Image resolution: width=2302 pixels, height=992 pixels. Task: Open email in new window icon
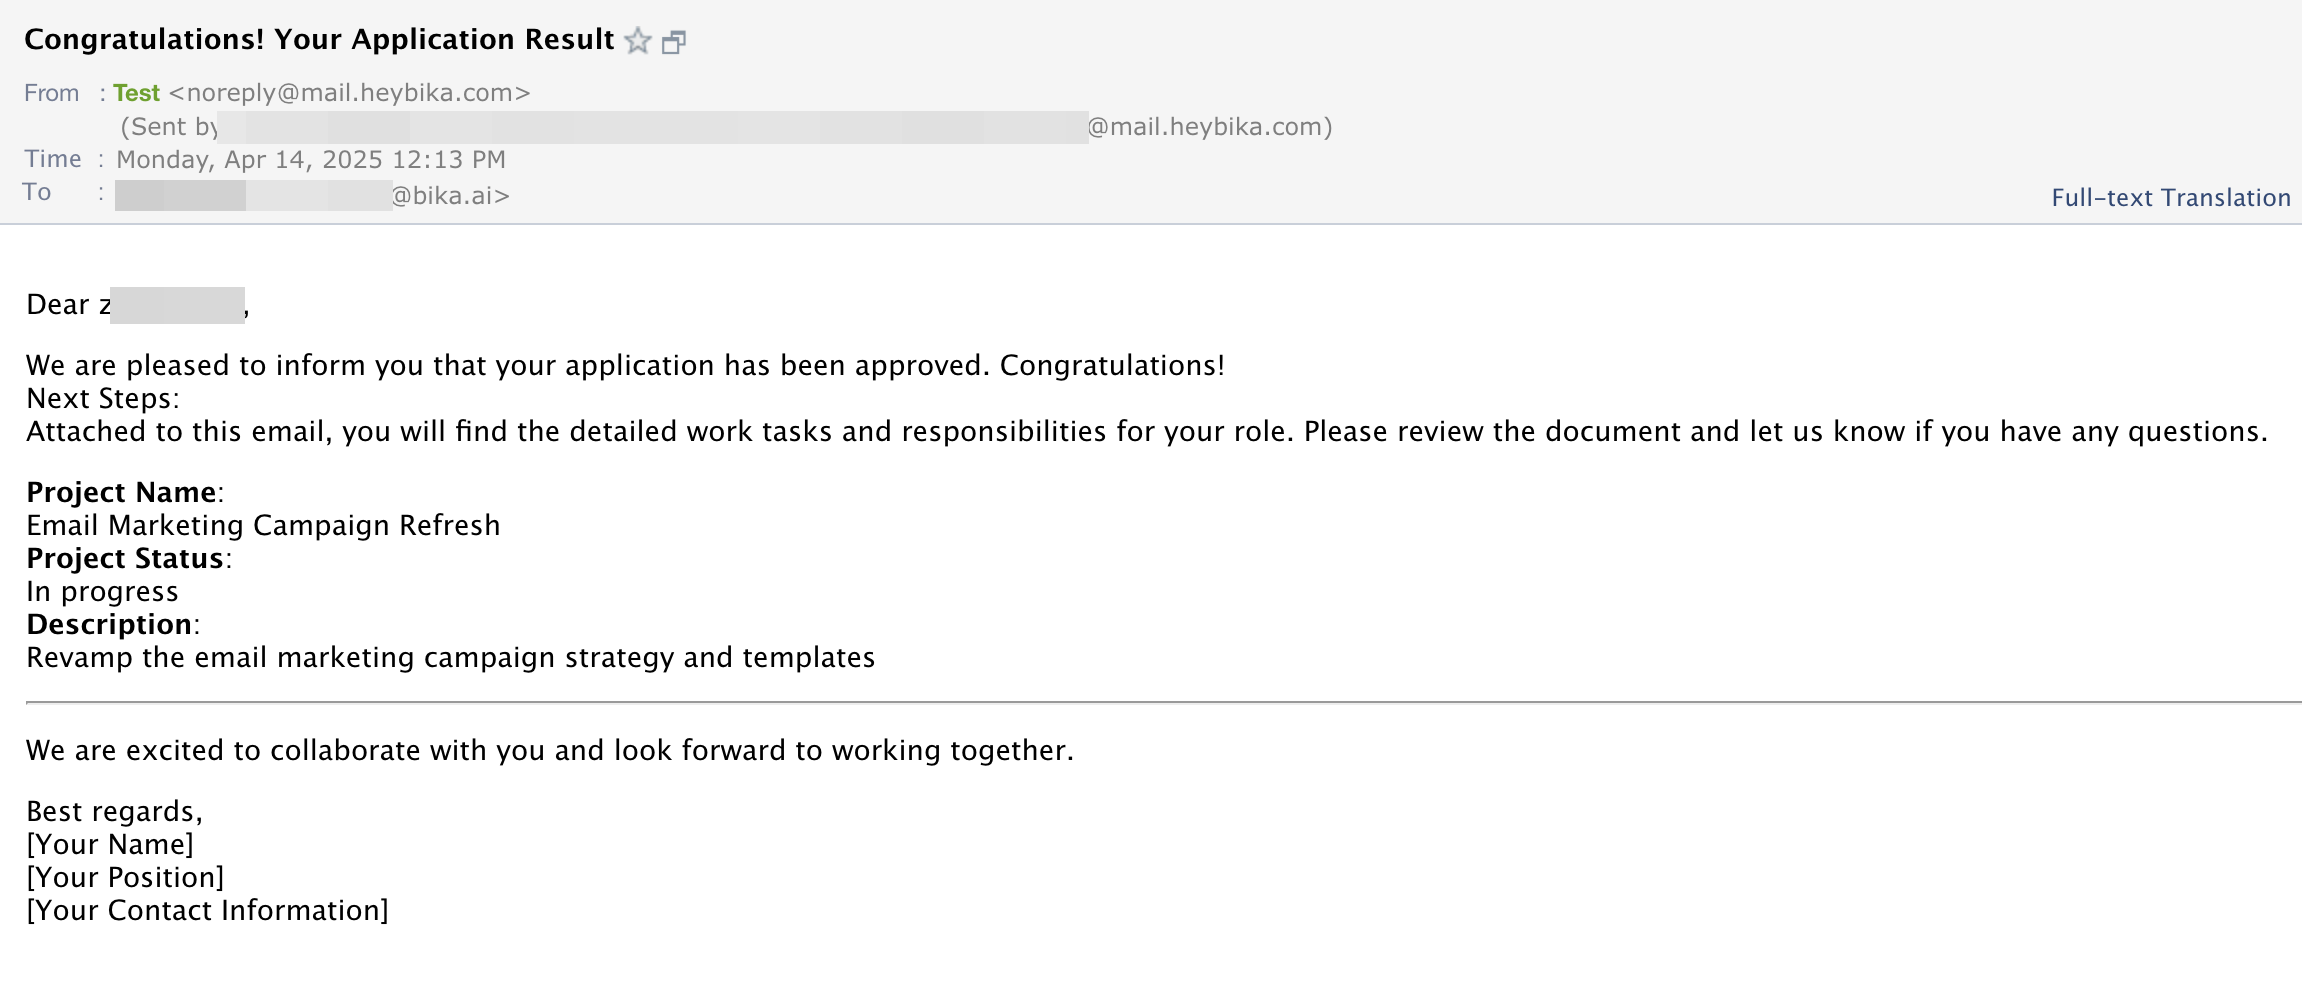click(x=674, y=42)
